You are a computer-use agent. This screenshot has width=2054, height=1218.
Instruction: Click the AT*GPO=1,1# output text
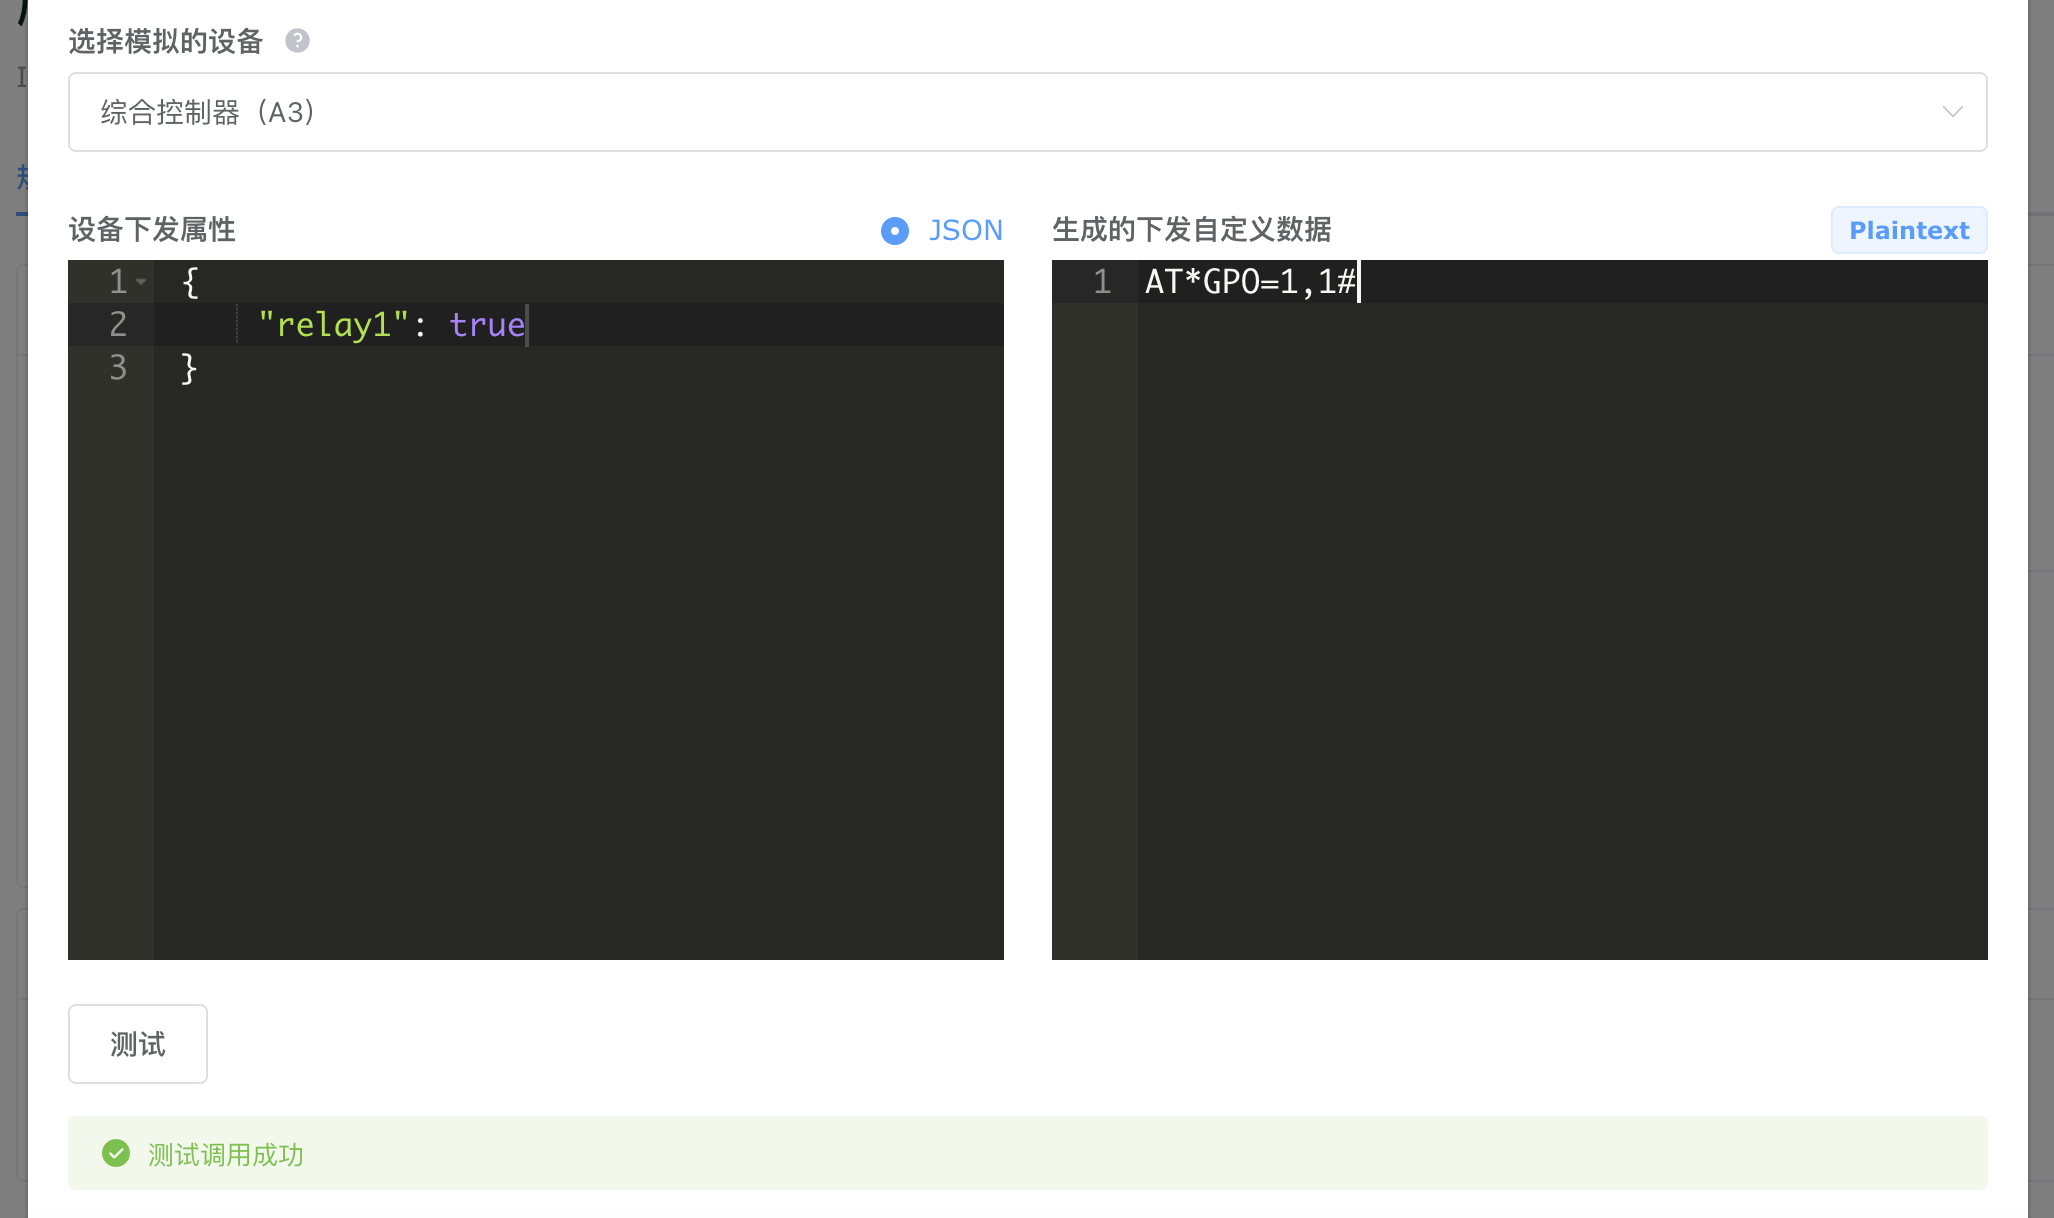[1250, 282]
